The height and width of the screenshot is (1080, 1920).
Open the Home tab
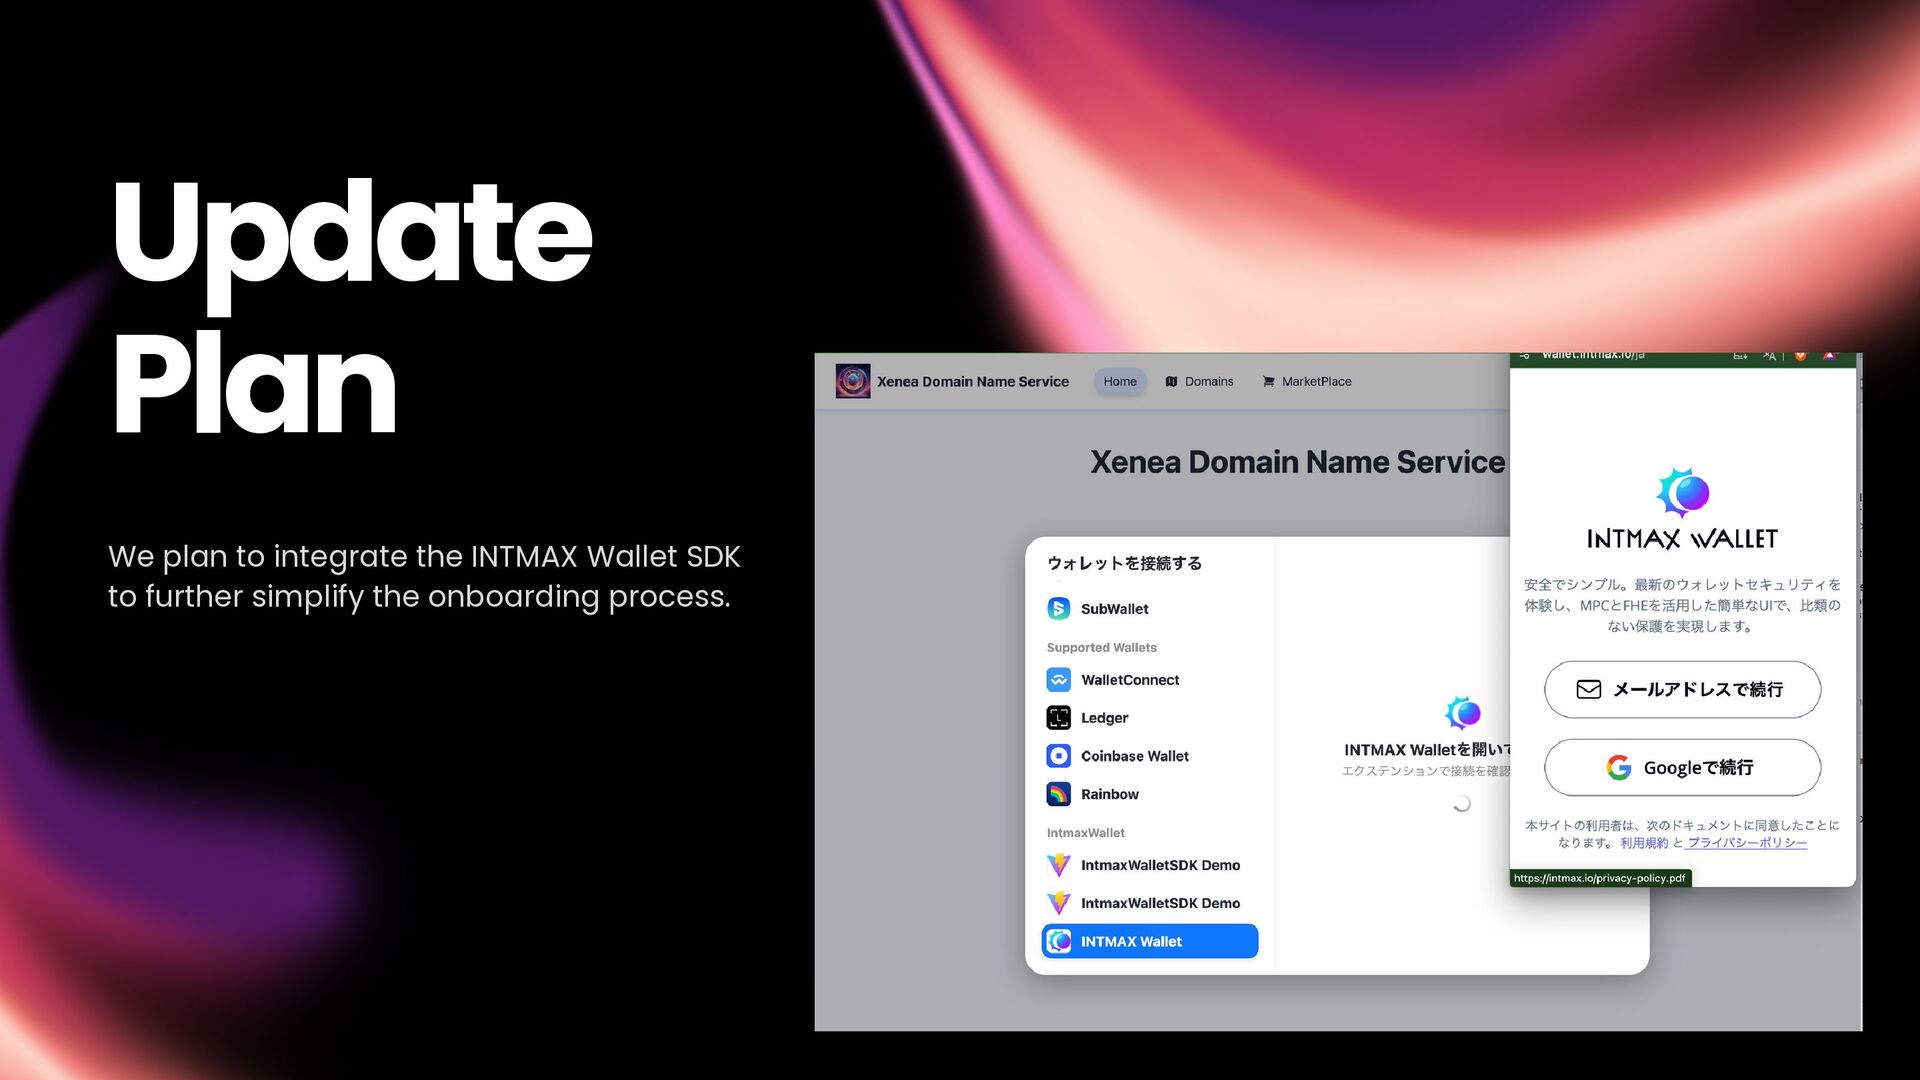[x=1120, y=381]
